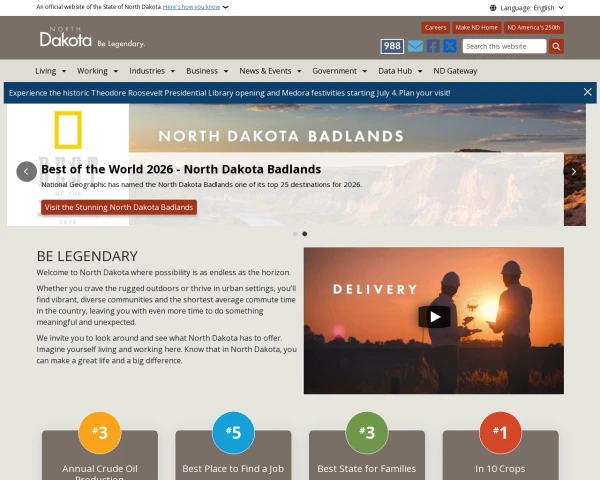The width and height of the screenshot is (600, 480).
Task: Open the Facebook icon in header
Action: click(x=433, y=46)
